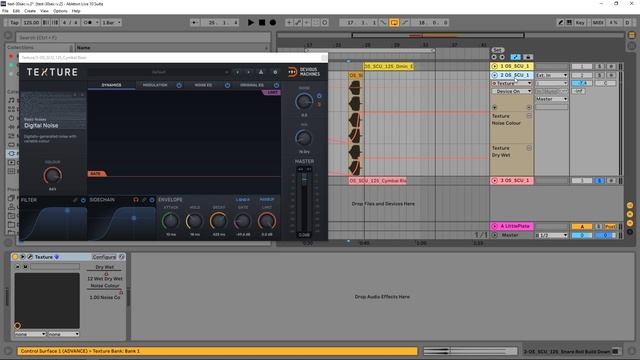Viewport: 640px width, 360px height.
Task: Click the Configure button on Texture device
Action: point(104,257)
